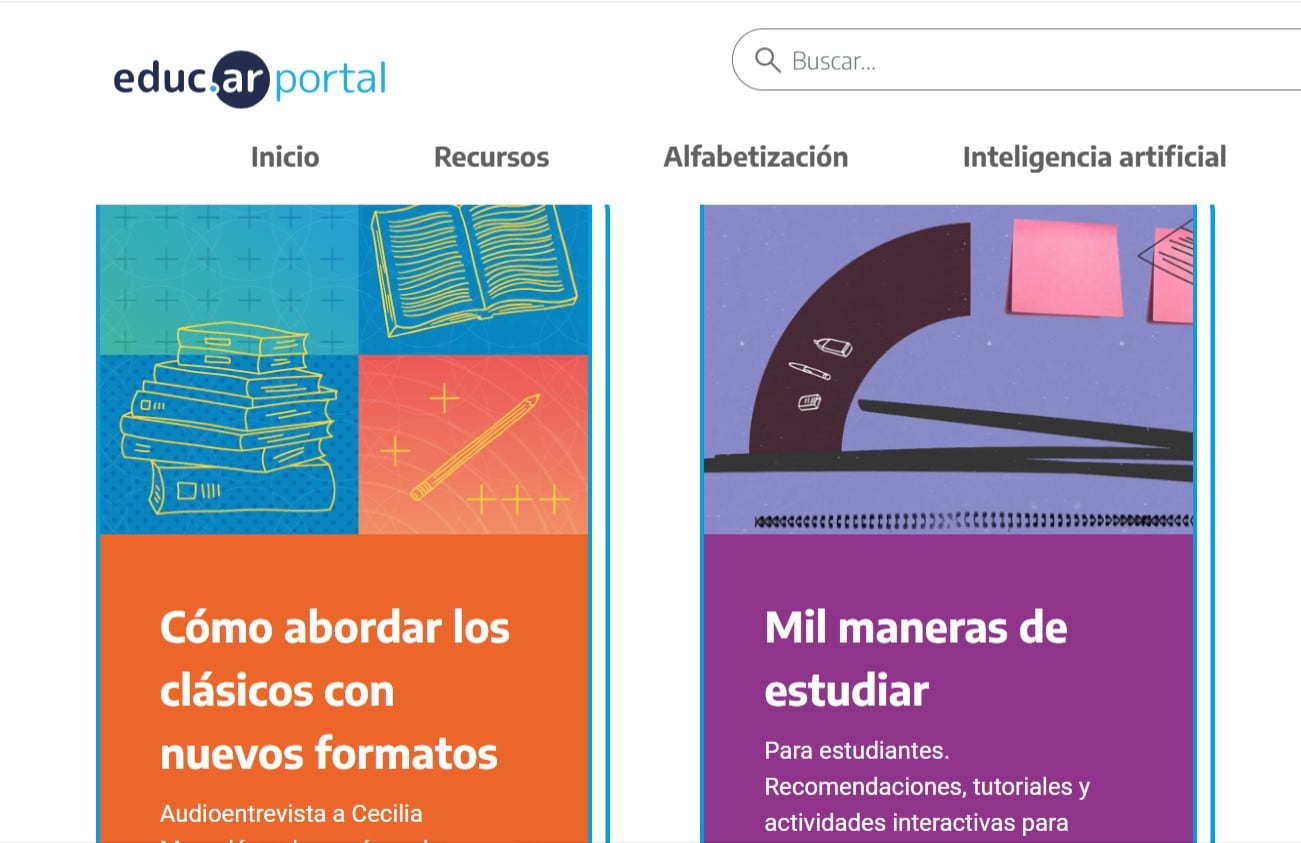The width and height of the screenshot is (1301, 843).
Task: Select the pink sticky note in illustration
Action: click(x=1066, y=266)
